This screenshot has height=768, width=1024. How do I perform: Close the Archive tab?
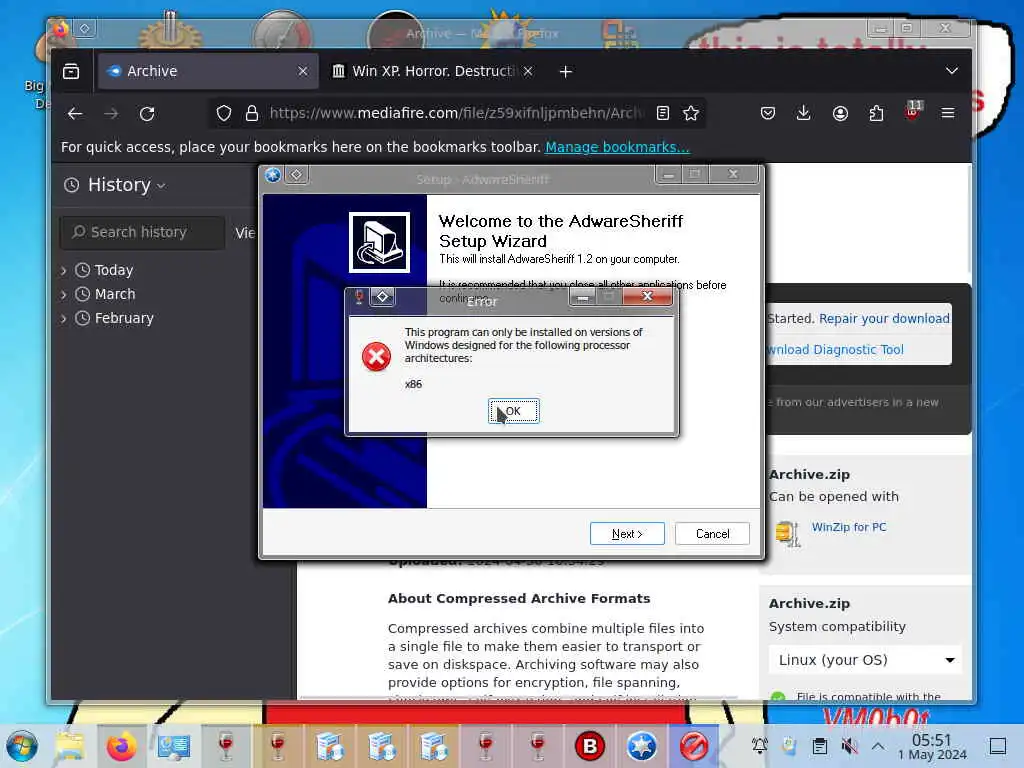(x=303, y=71)
